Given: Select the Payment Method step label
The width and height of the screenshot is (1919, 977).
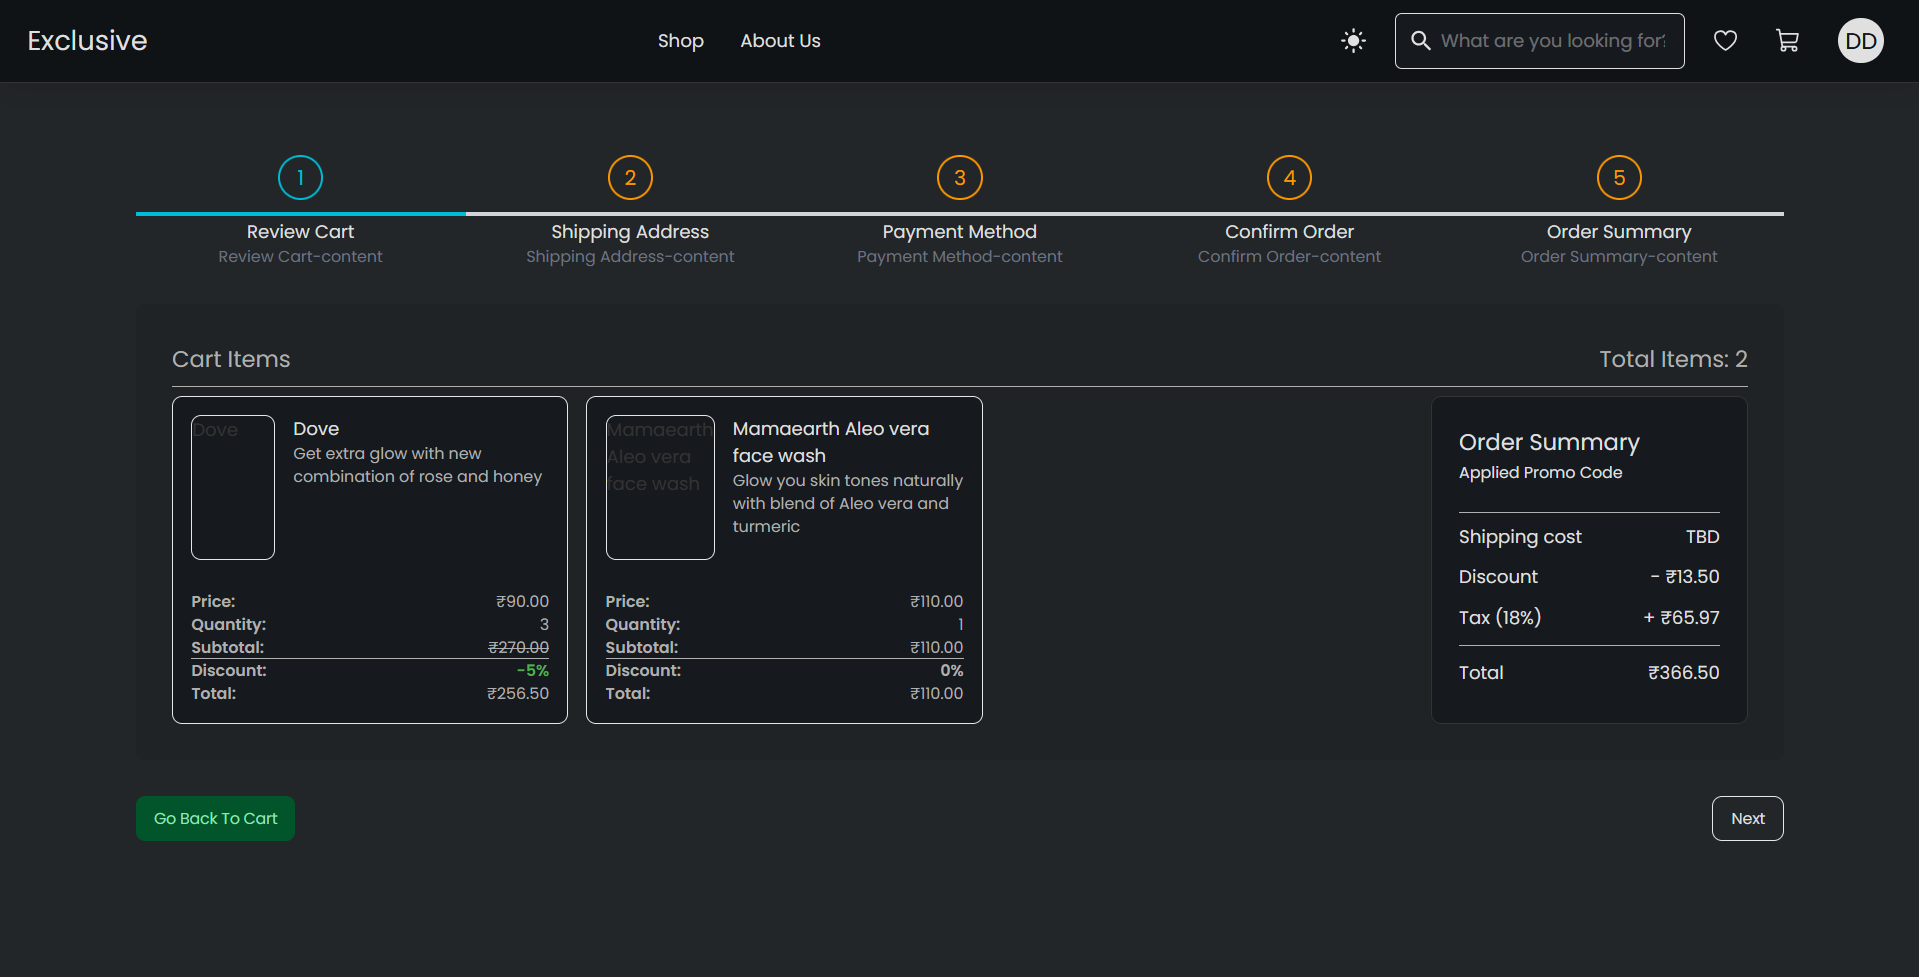Looking at the screenshot, I should click(x=959, y=232).
